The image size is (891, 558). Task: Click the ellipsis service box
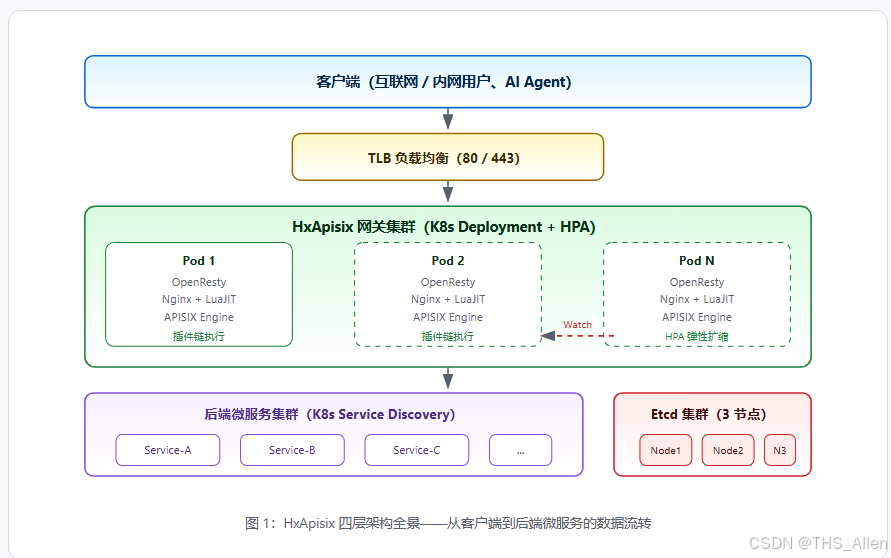521,450
